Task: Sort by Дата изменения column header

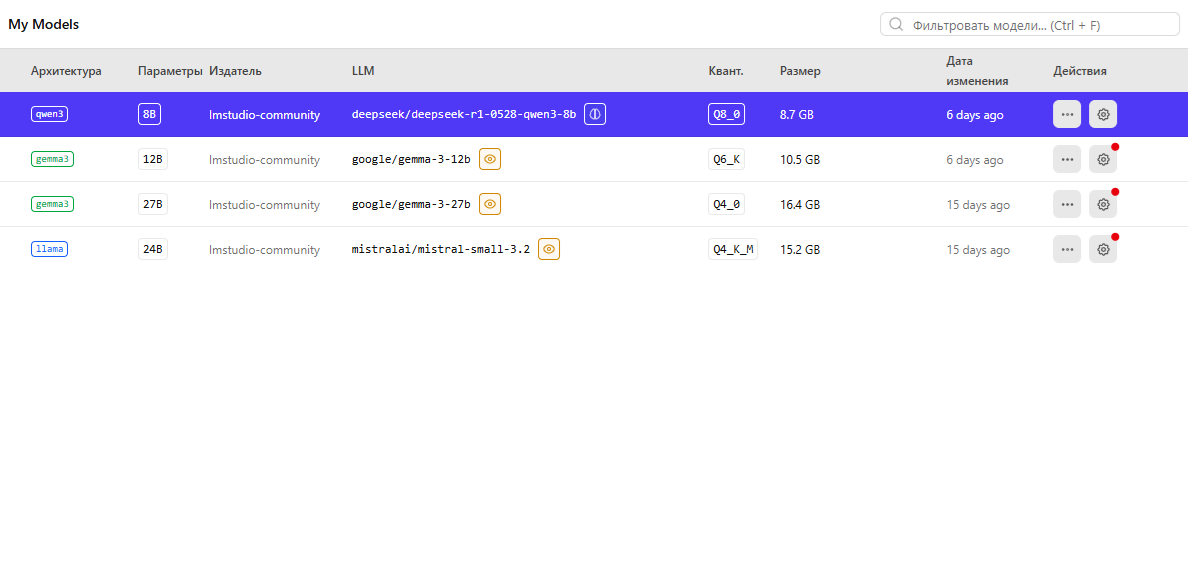Action: pyautogui.click(x=976, y=71)
